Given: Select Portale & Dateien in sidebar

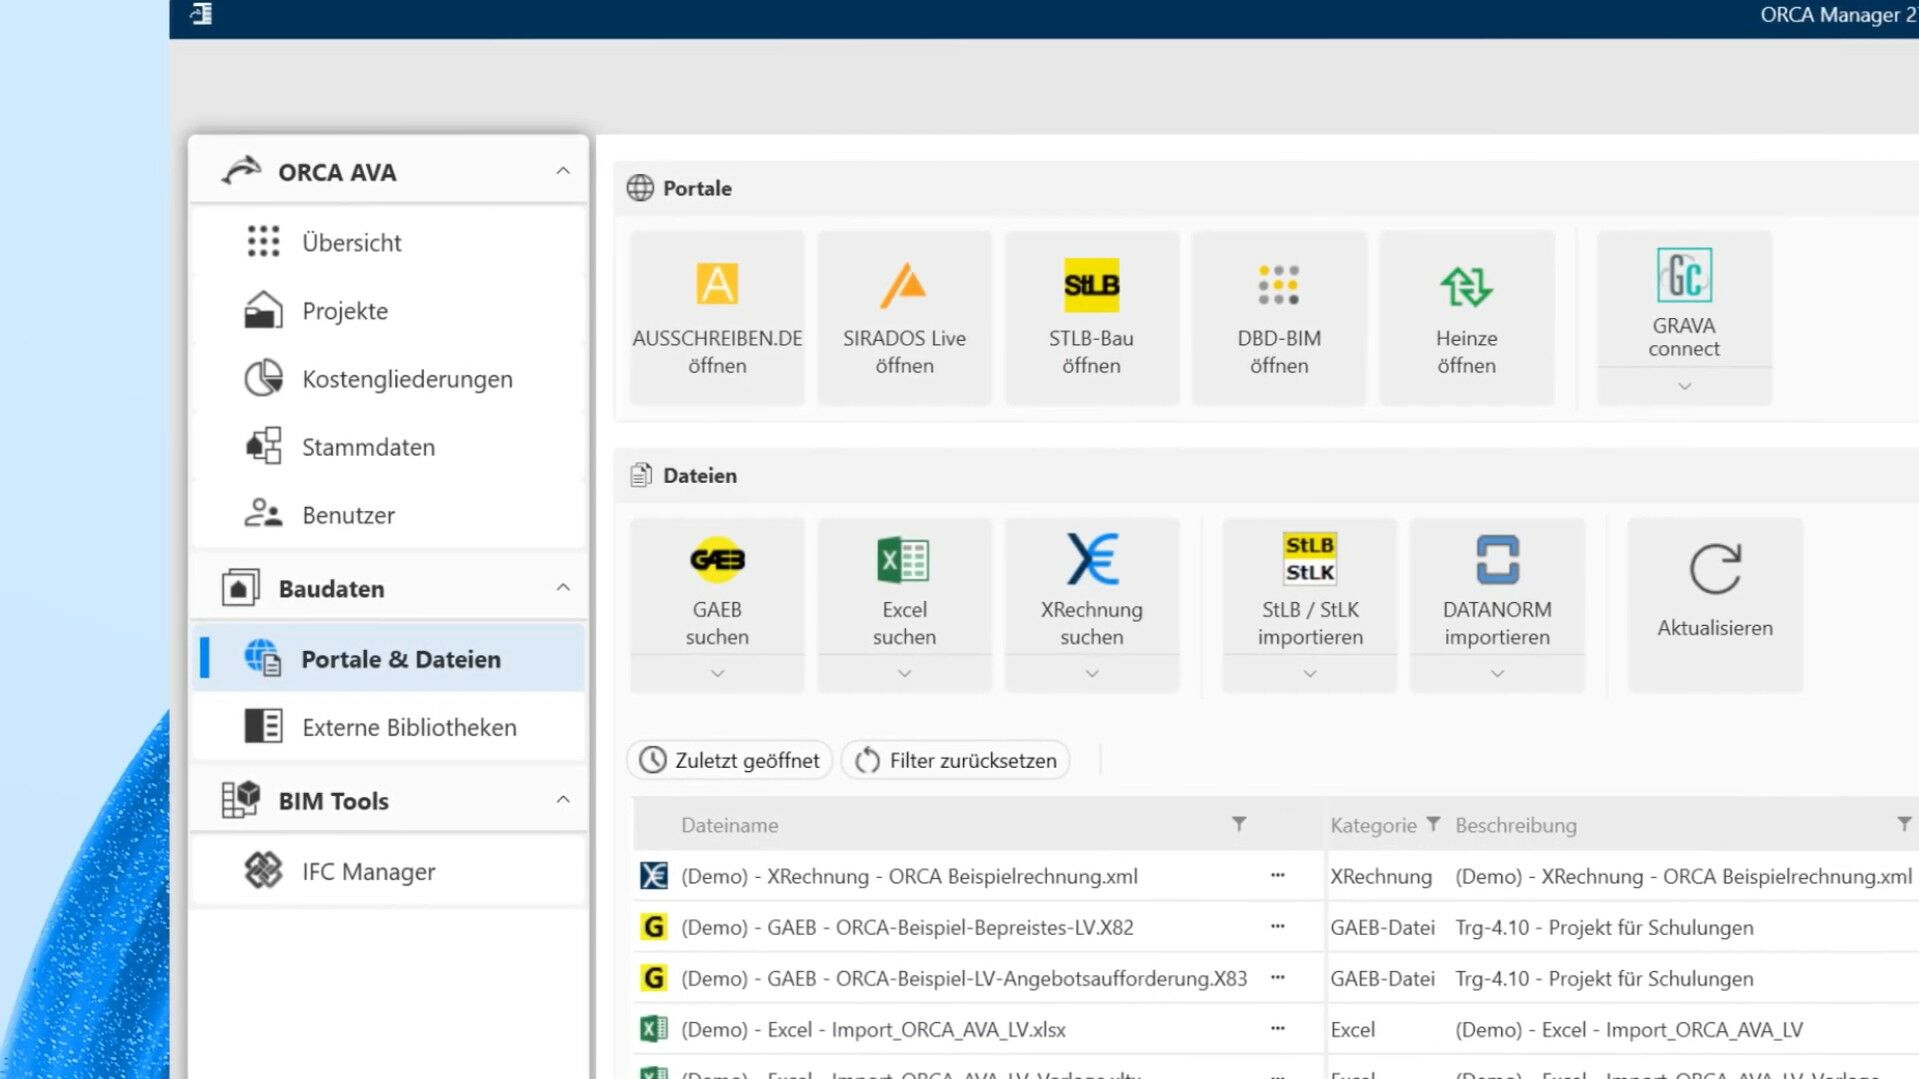Looking at the screenshot, I should click(x=388, y=659).
